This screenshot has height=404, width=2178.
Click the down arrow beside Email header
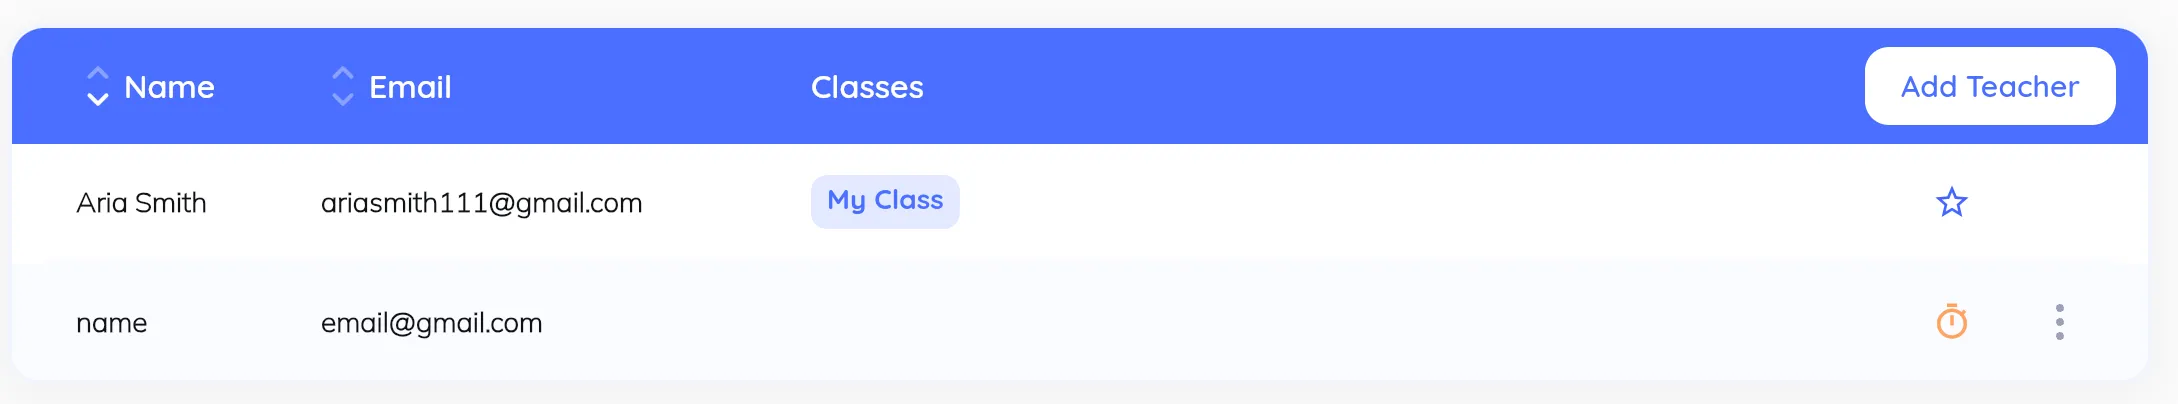(343, 99)
